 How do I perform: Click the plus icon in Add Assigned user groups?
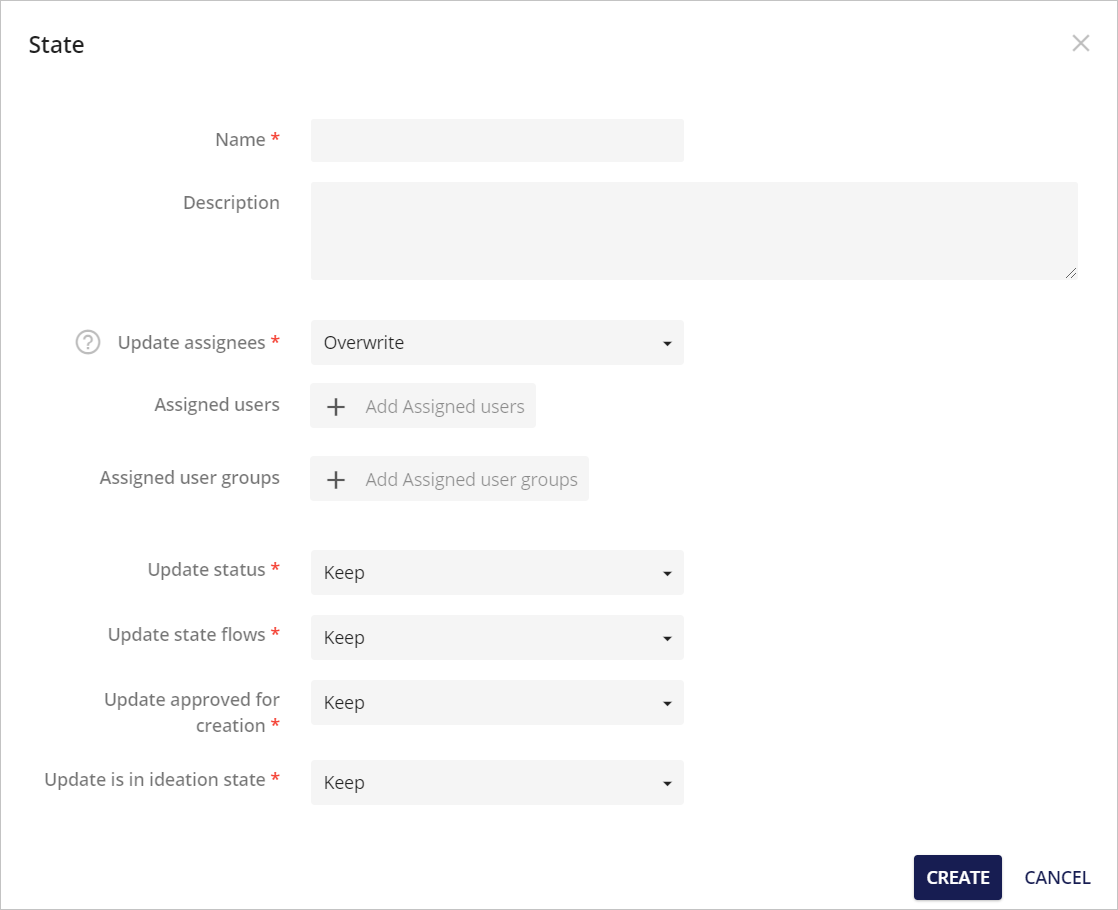pyautogui.click(x=336, y=479)
